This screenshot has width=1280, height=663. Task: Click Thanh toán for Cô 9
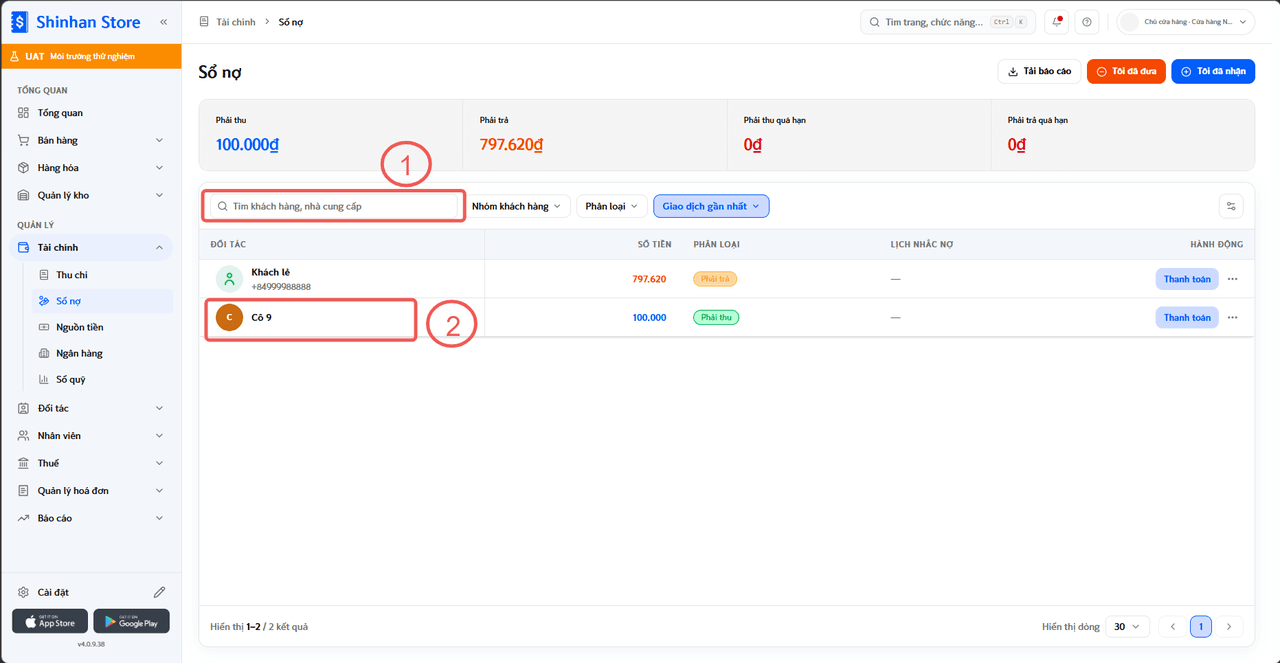(1187, 317)
